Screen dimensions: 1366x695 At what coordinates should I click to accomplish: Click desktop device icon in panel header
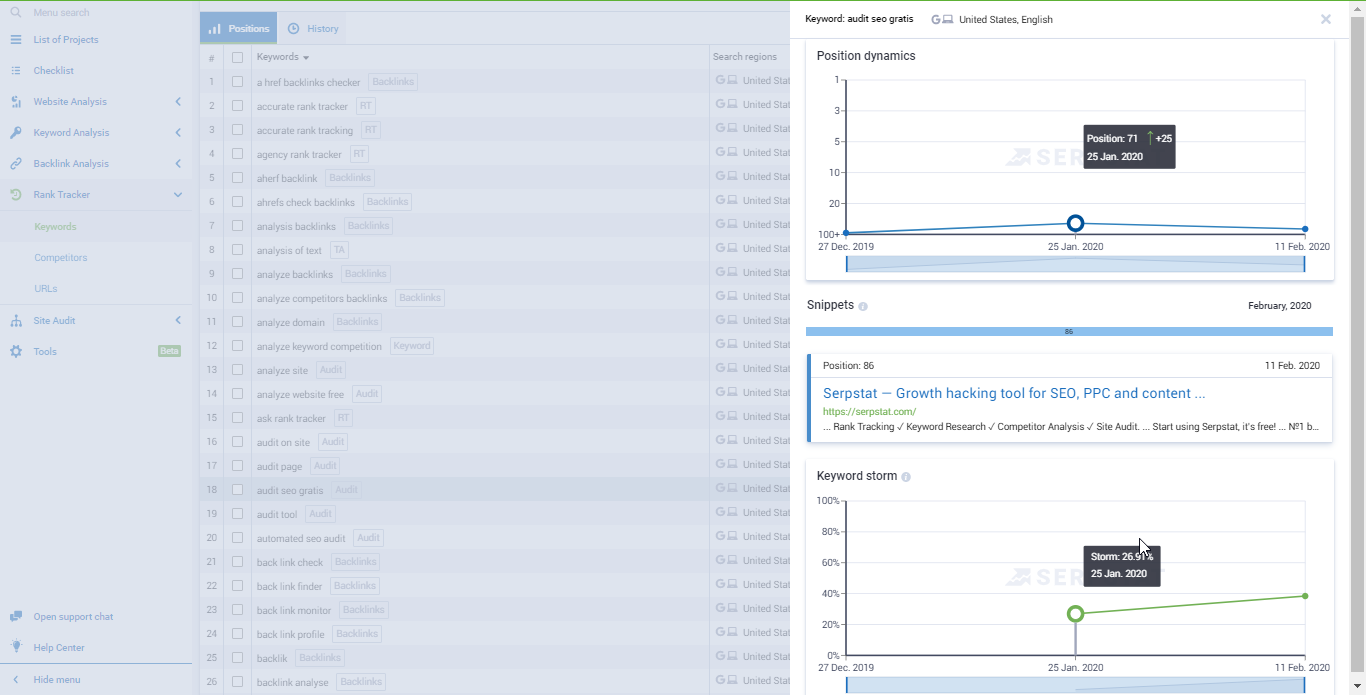(948, 19)
